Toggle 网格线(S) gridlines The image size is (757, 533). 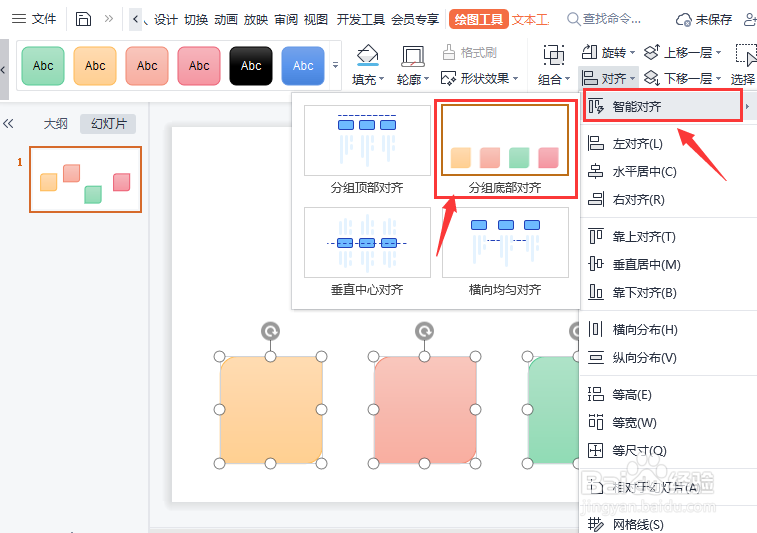pyautogui.click(x=639, y=524)
